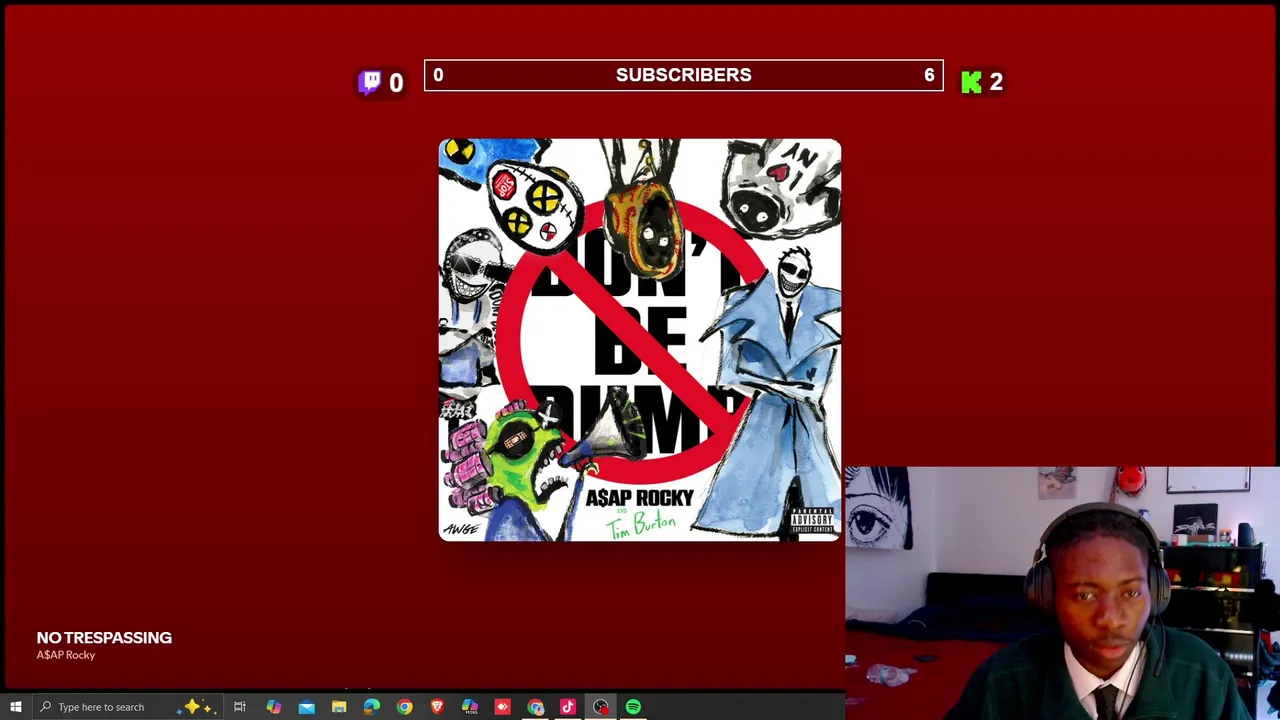Click the Kick subscriber count 2
Screen dimensions: 1280x720
pyautogui.click(x=996, y=83)
